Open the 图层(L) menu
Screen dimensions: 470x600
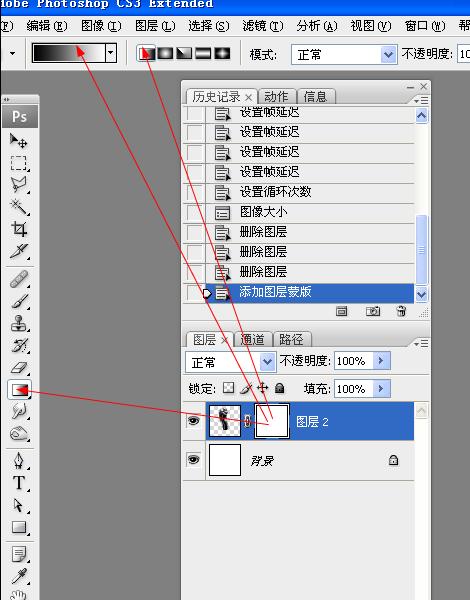point(155,26)
